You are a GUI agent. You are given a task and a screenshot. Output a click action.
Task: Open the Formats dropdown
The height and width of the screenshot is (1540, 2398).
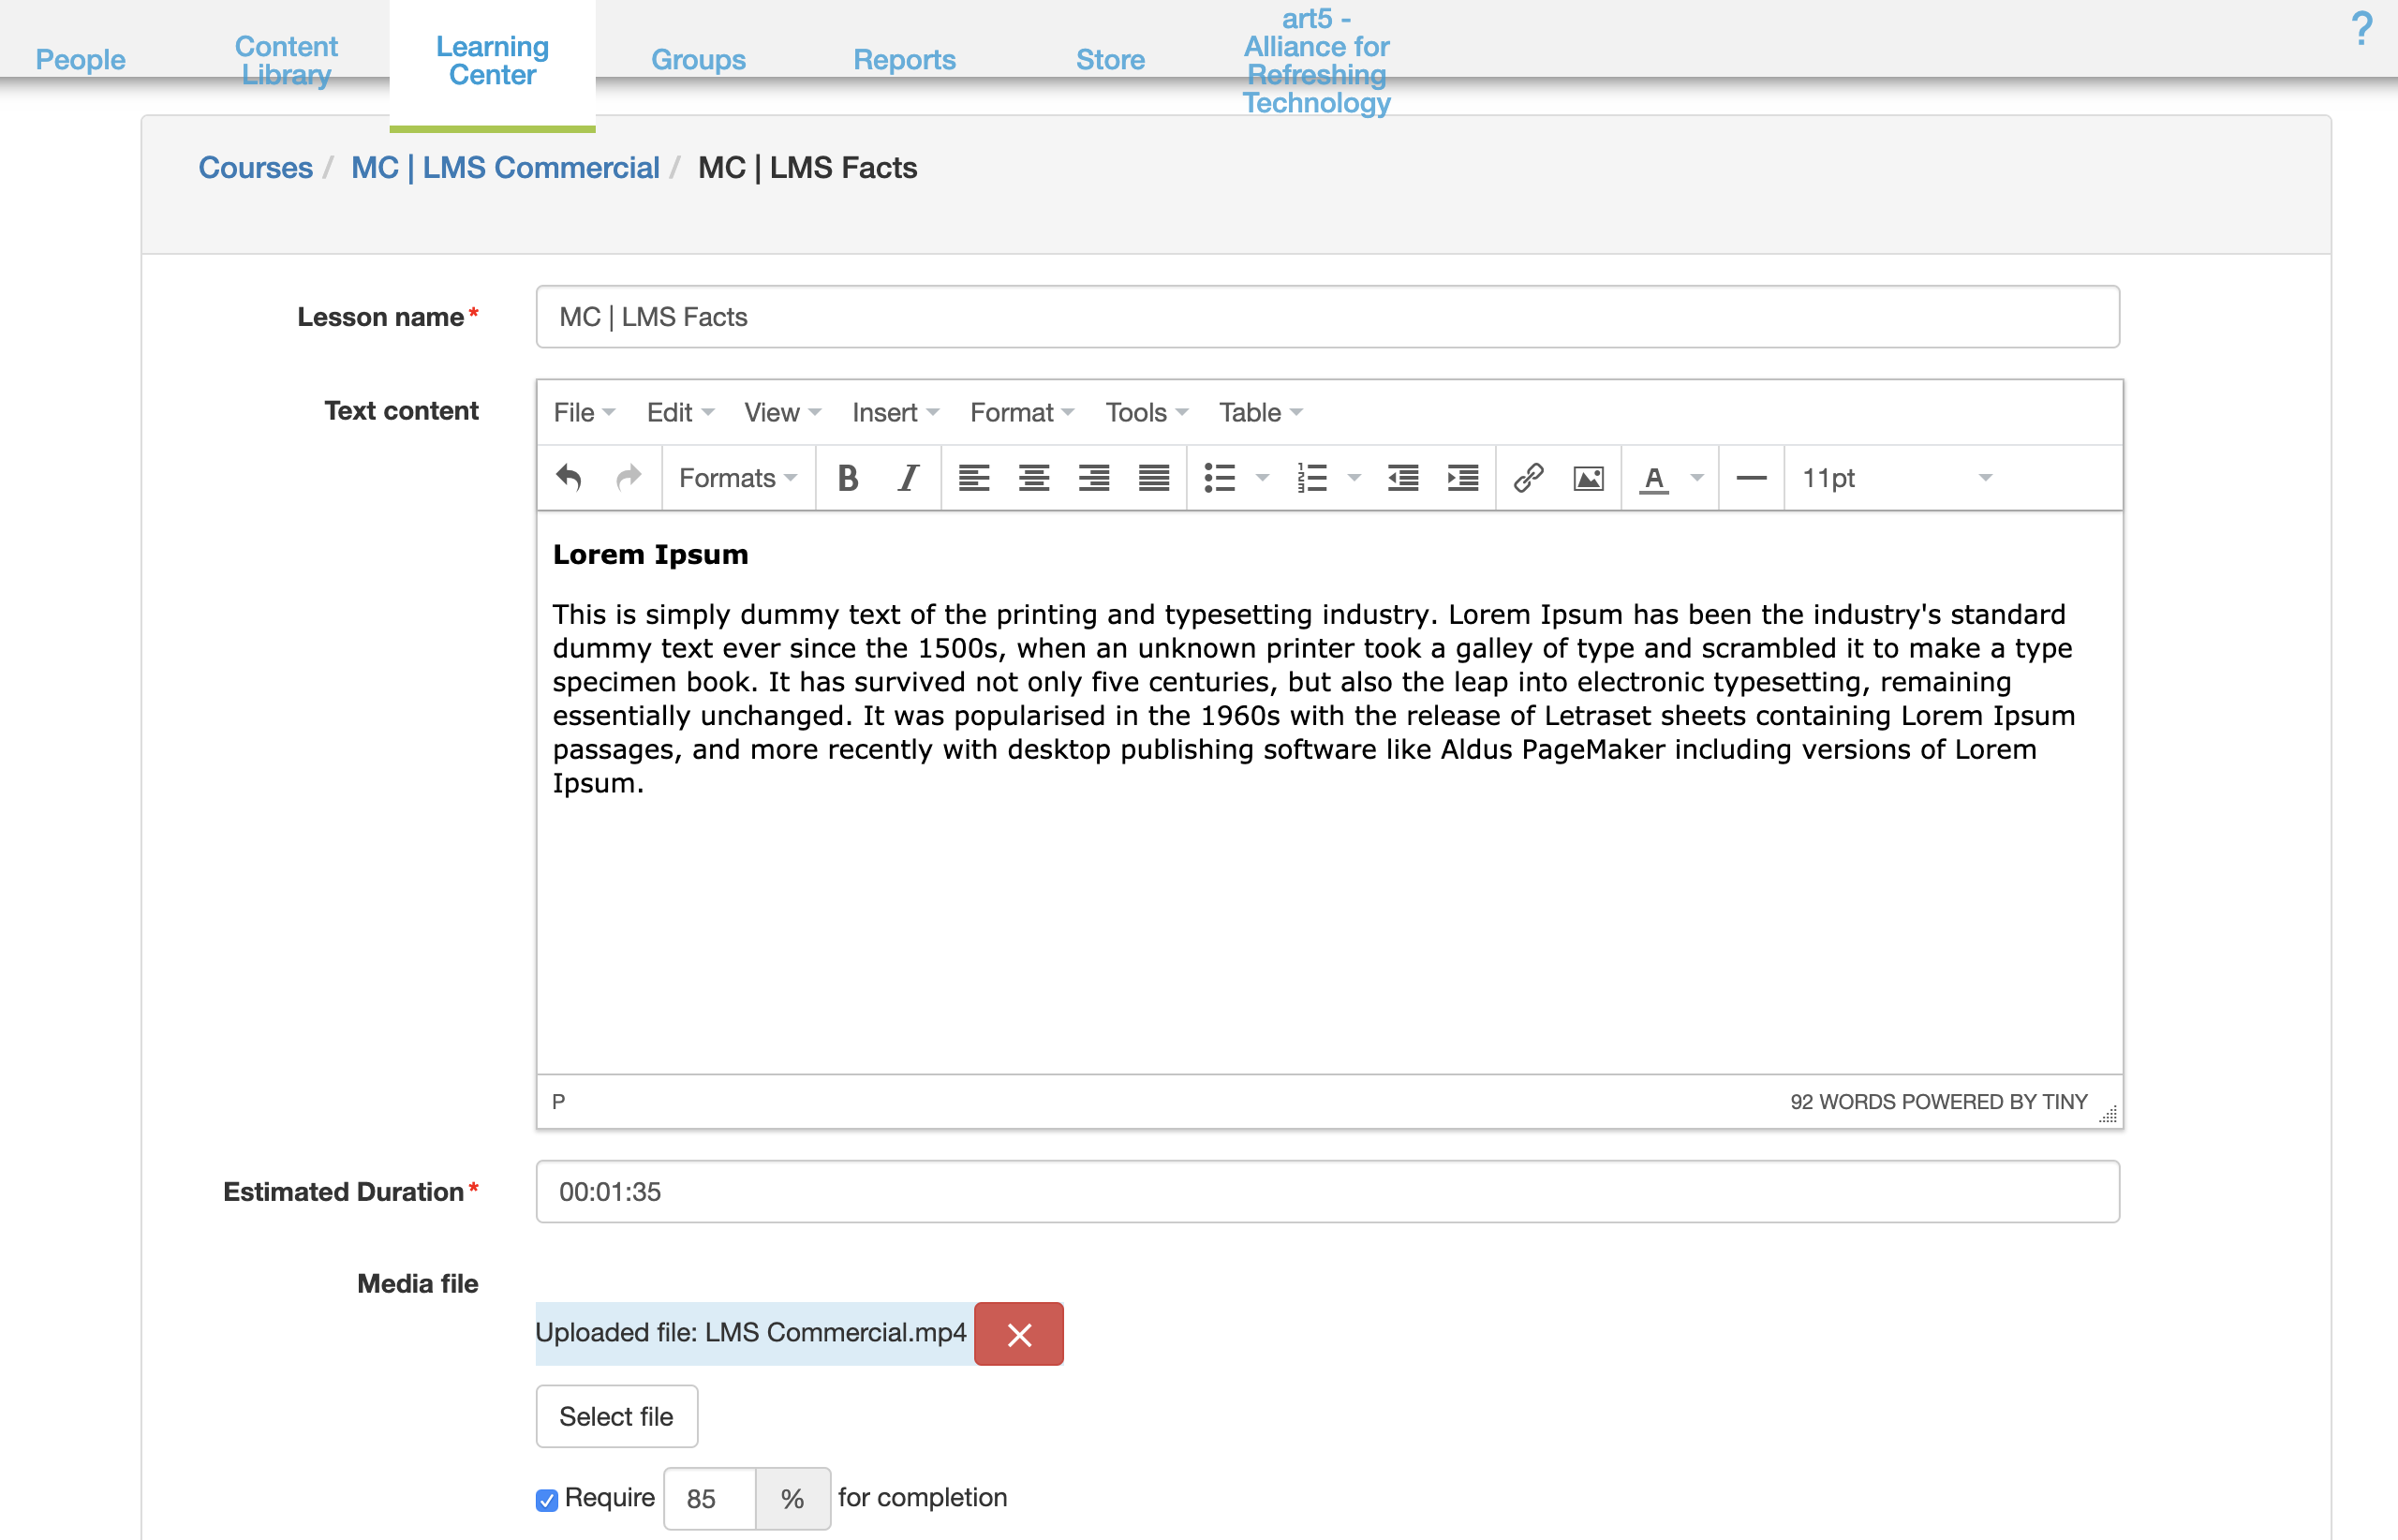tap(737, 478)
